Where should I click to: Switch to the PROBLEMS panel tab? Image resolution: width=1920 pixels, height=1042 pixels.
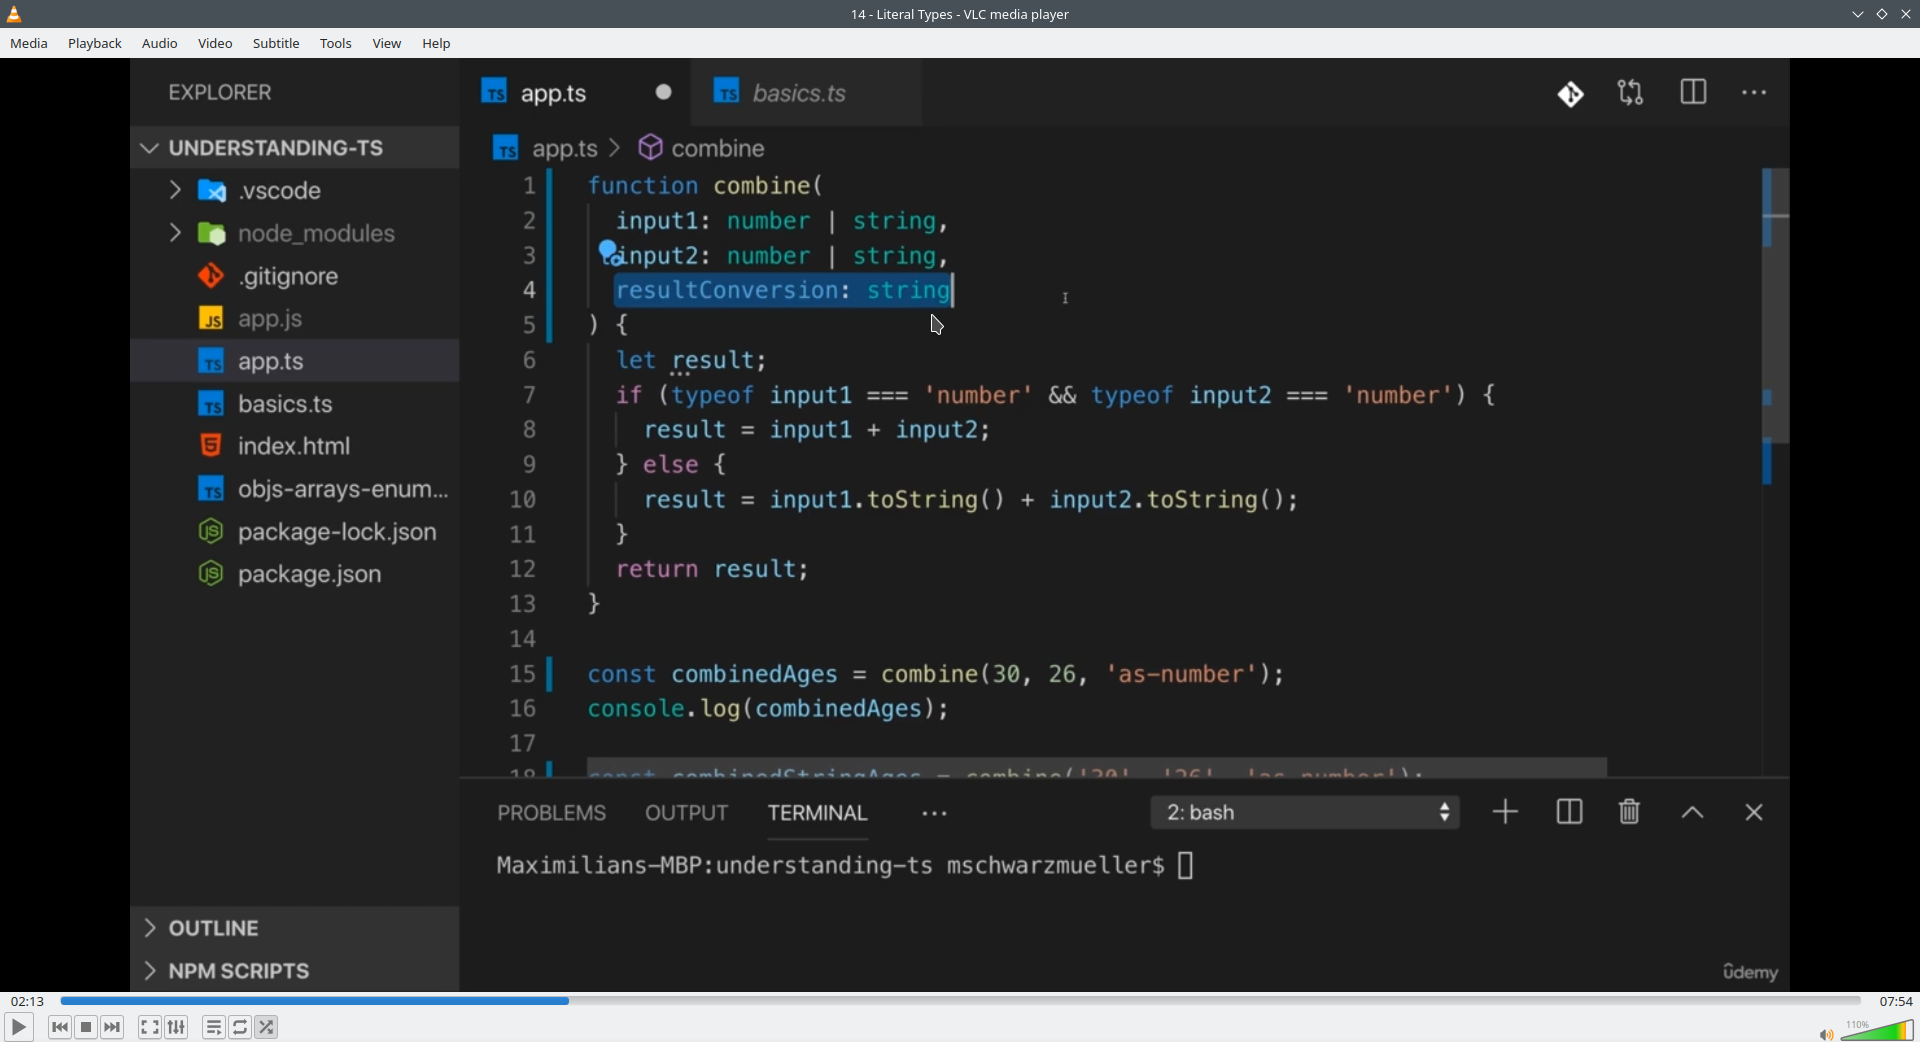(552, 813)
